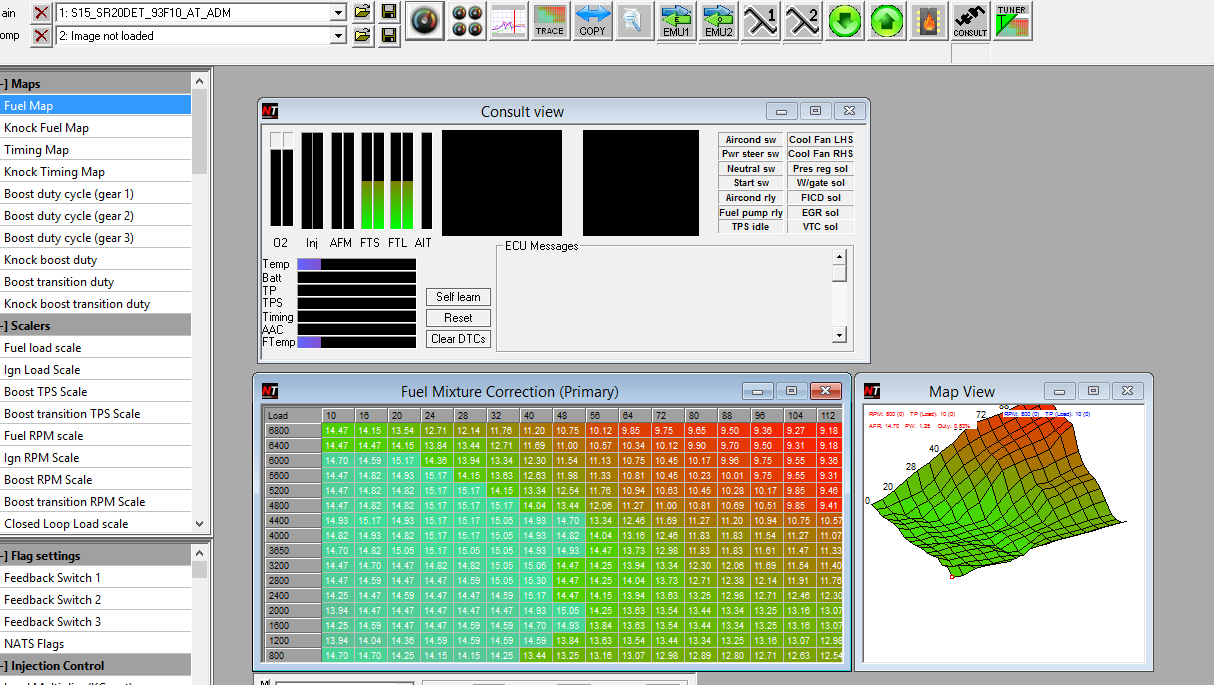1214x685 pixels.
Task: Open the main image dropdown S15_SR20DET
Action: pos(338,12)
